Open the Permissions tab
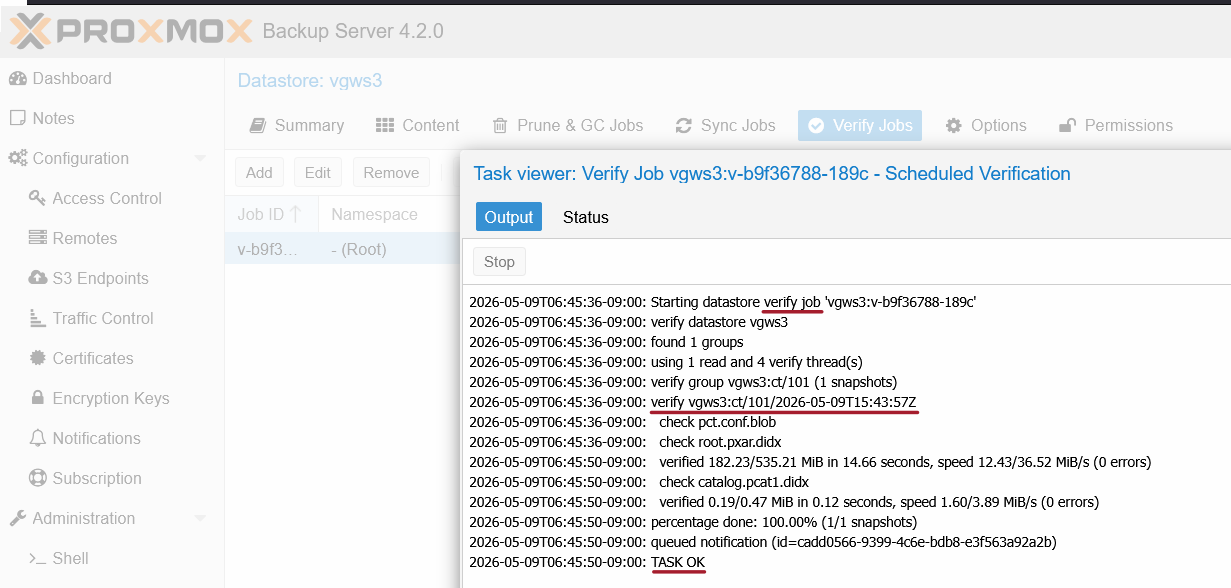 point(1116,125)
